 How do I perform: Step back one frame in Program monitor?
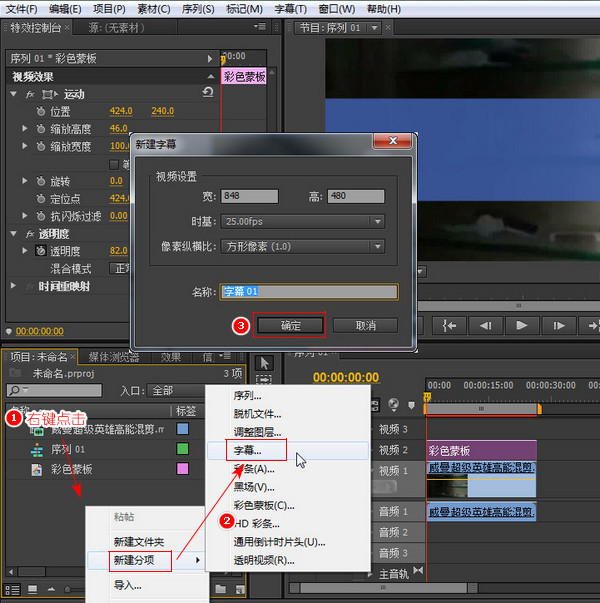pos(485,326)
